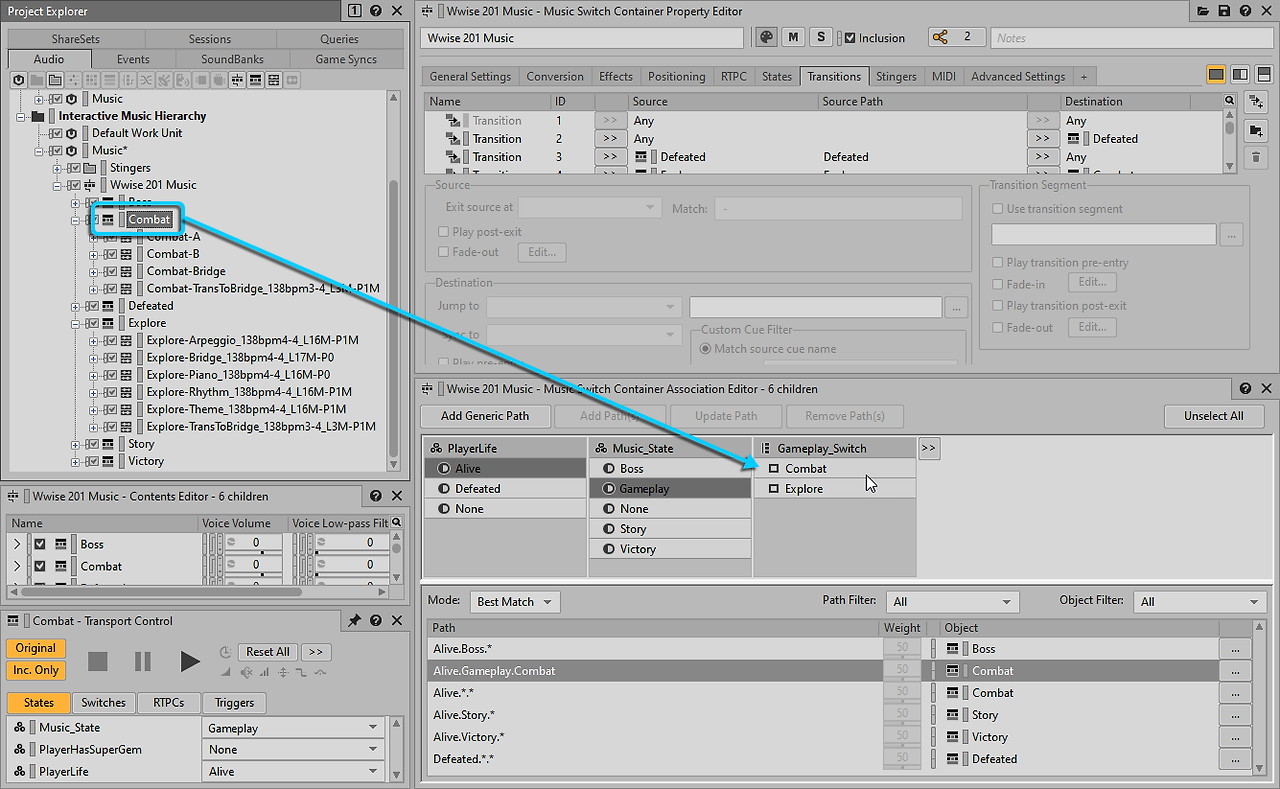The height and width of the screenshot is (789, 1280).
Task: Open help for Association Editor
Action: (x=1245, y=389)
